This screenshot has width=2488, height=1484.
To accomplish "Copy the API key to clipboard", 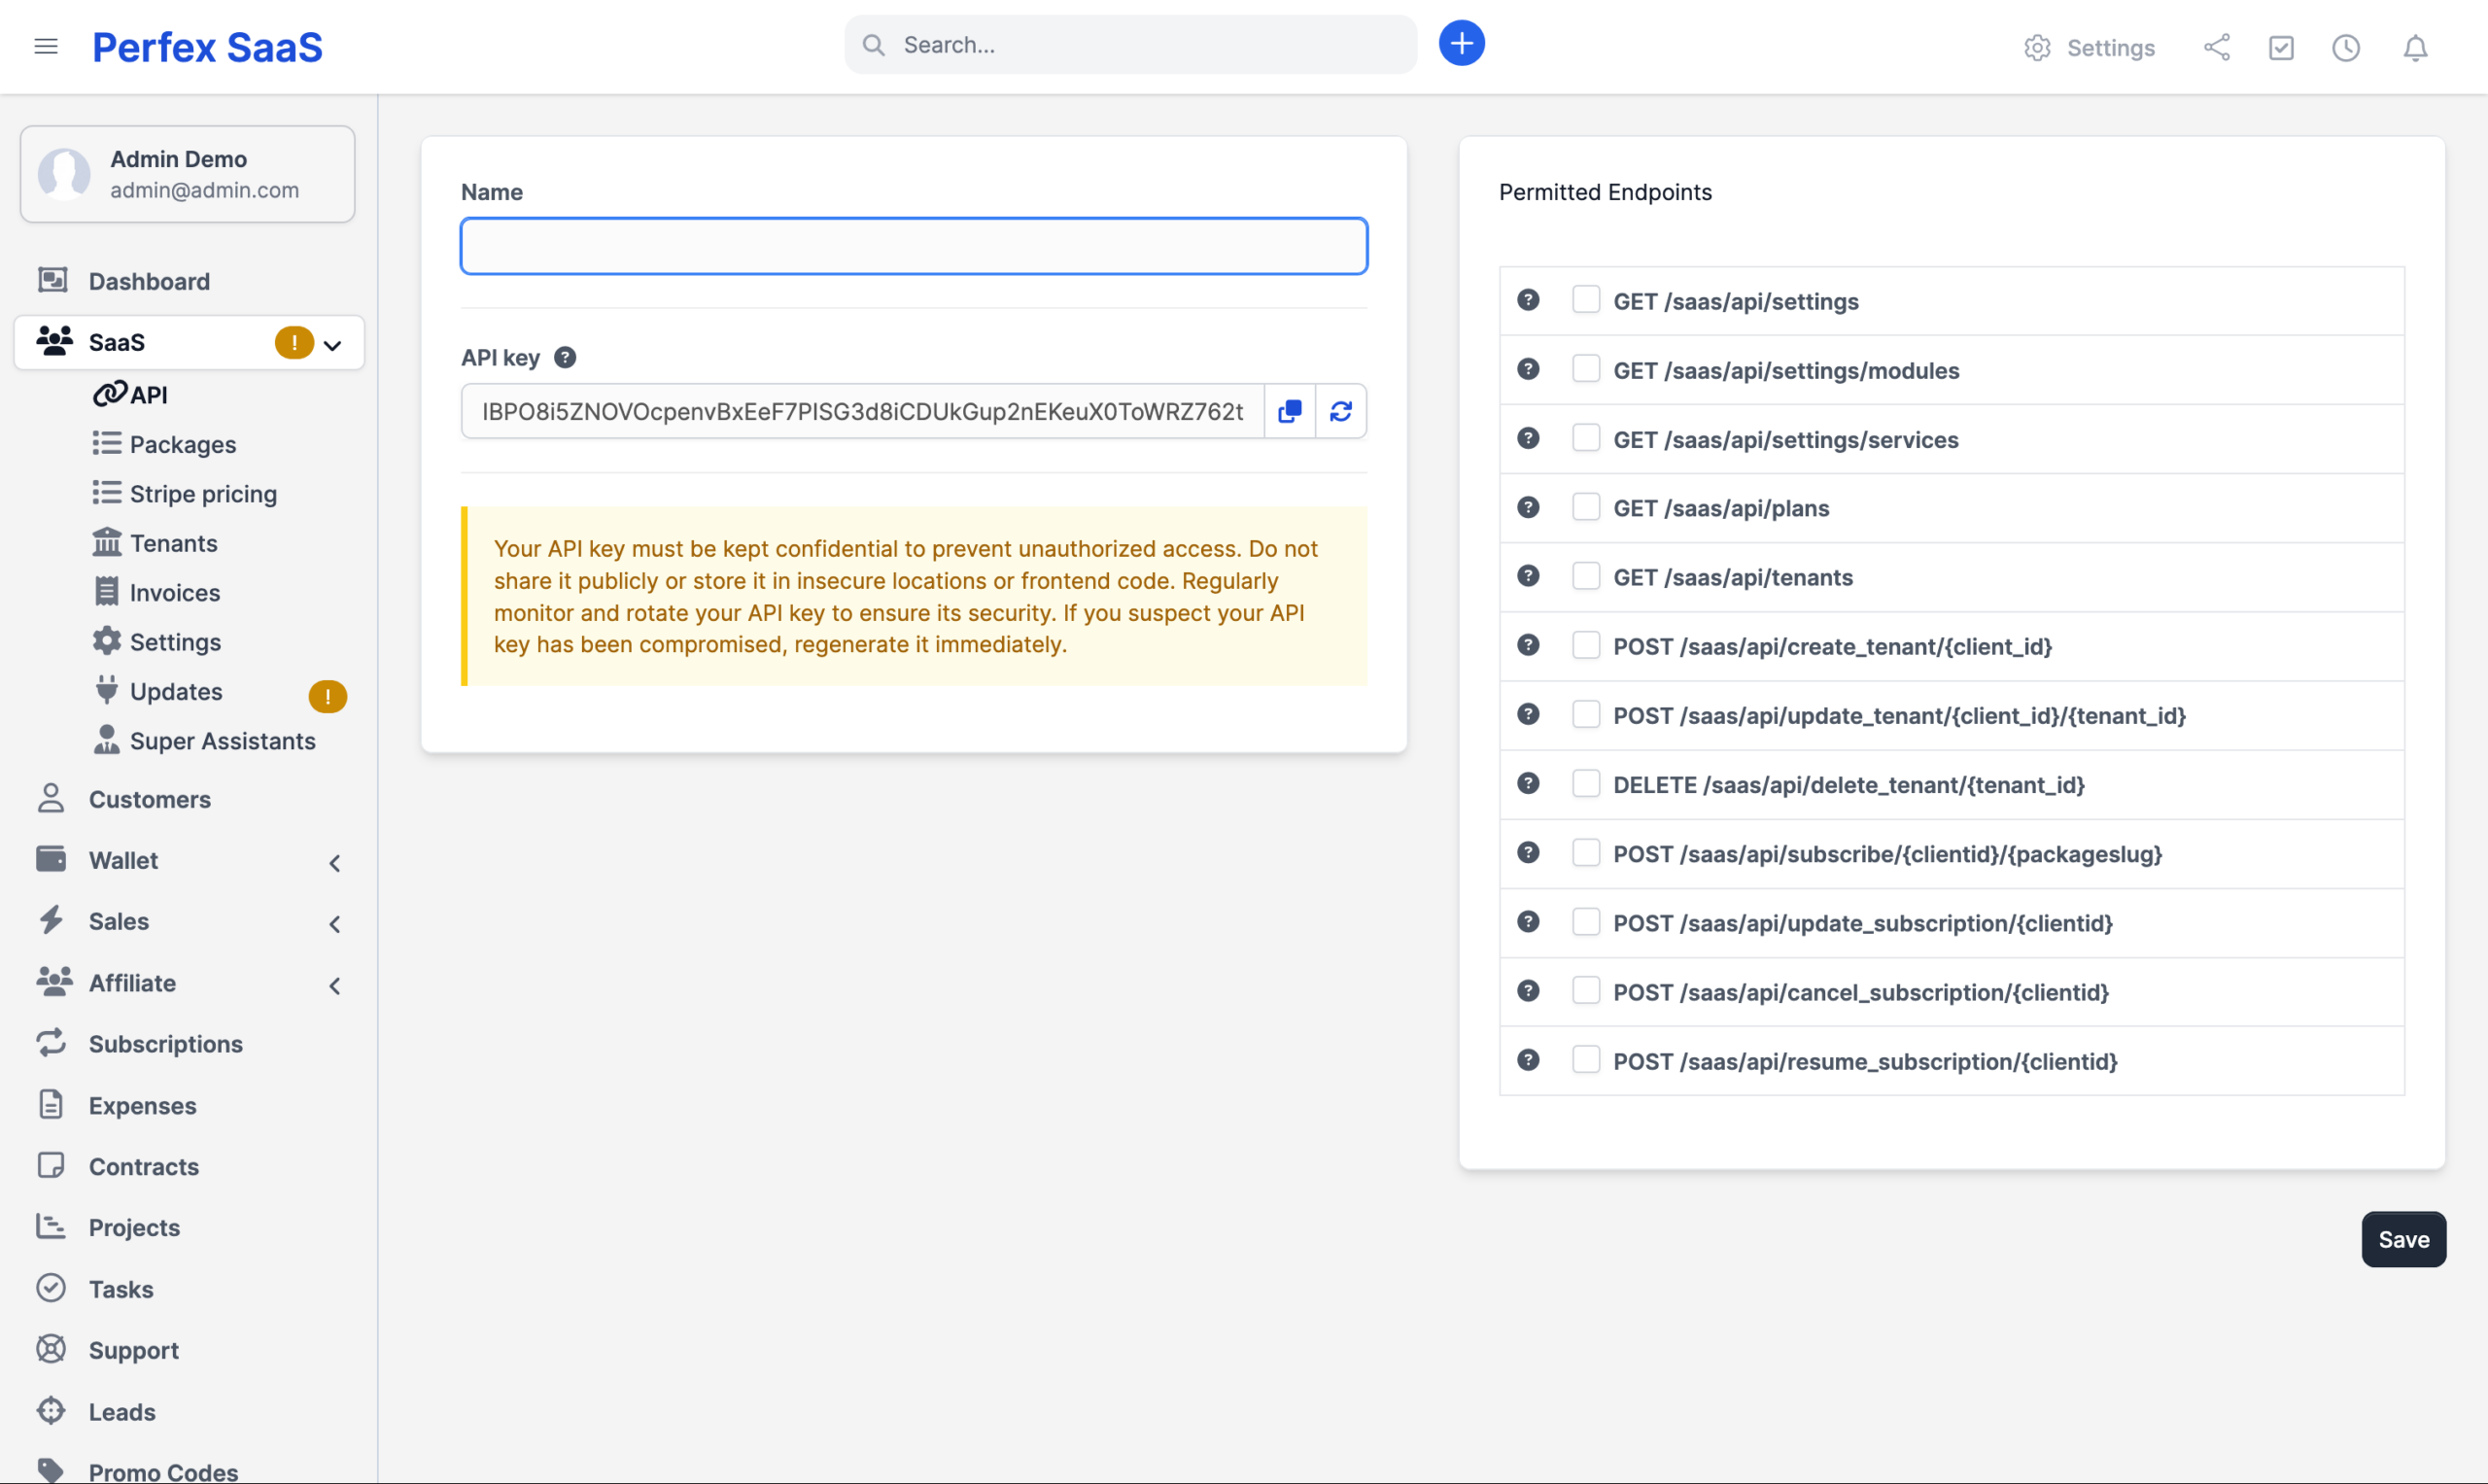I will 1289,411.
